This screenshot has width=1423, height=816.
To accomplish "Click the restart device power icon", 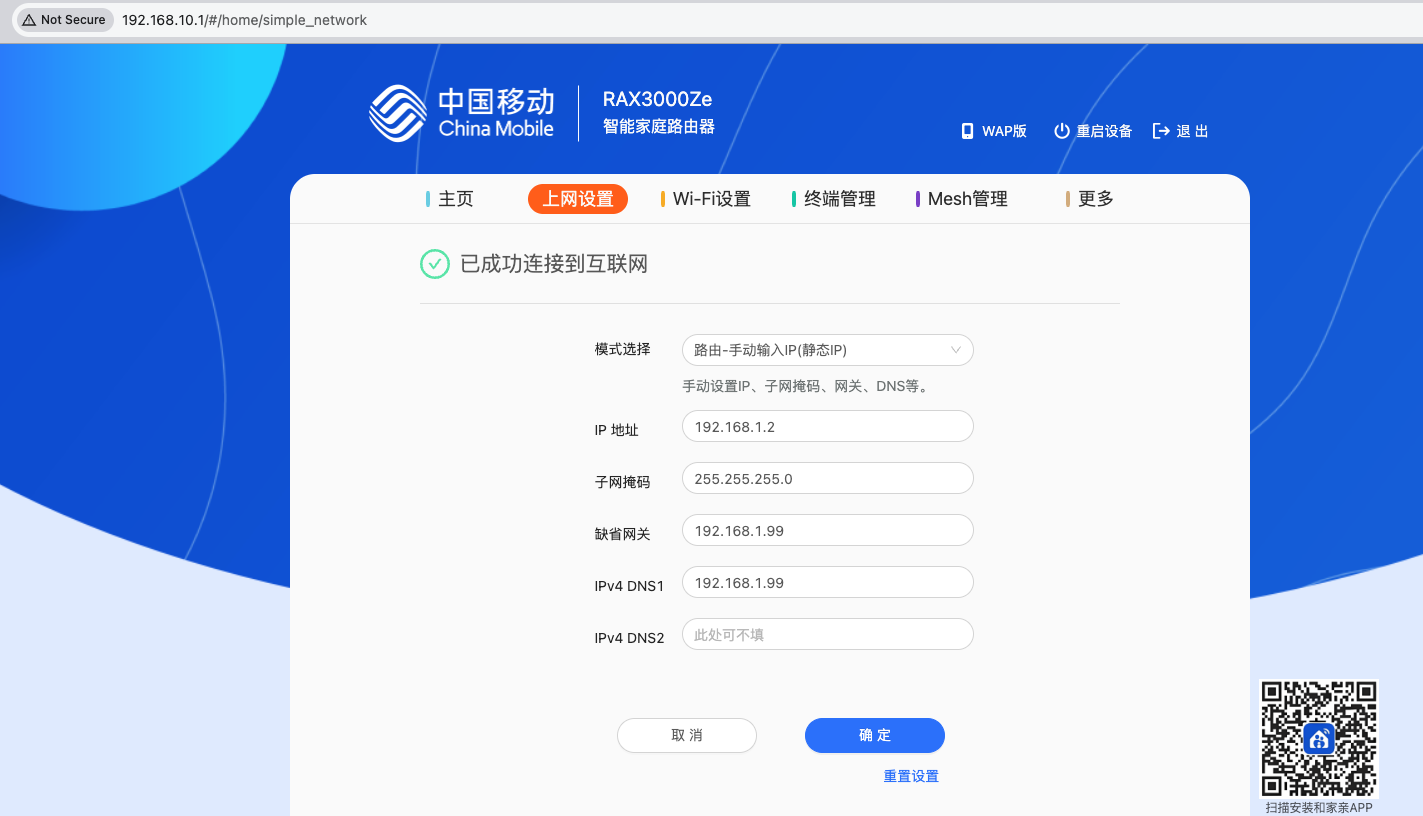I will [1062, 131].
